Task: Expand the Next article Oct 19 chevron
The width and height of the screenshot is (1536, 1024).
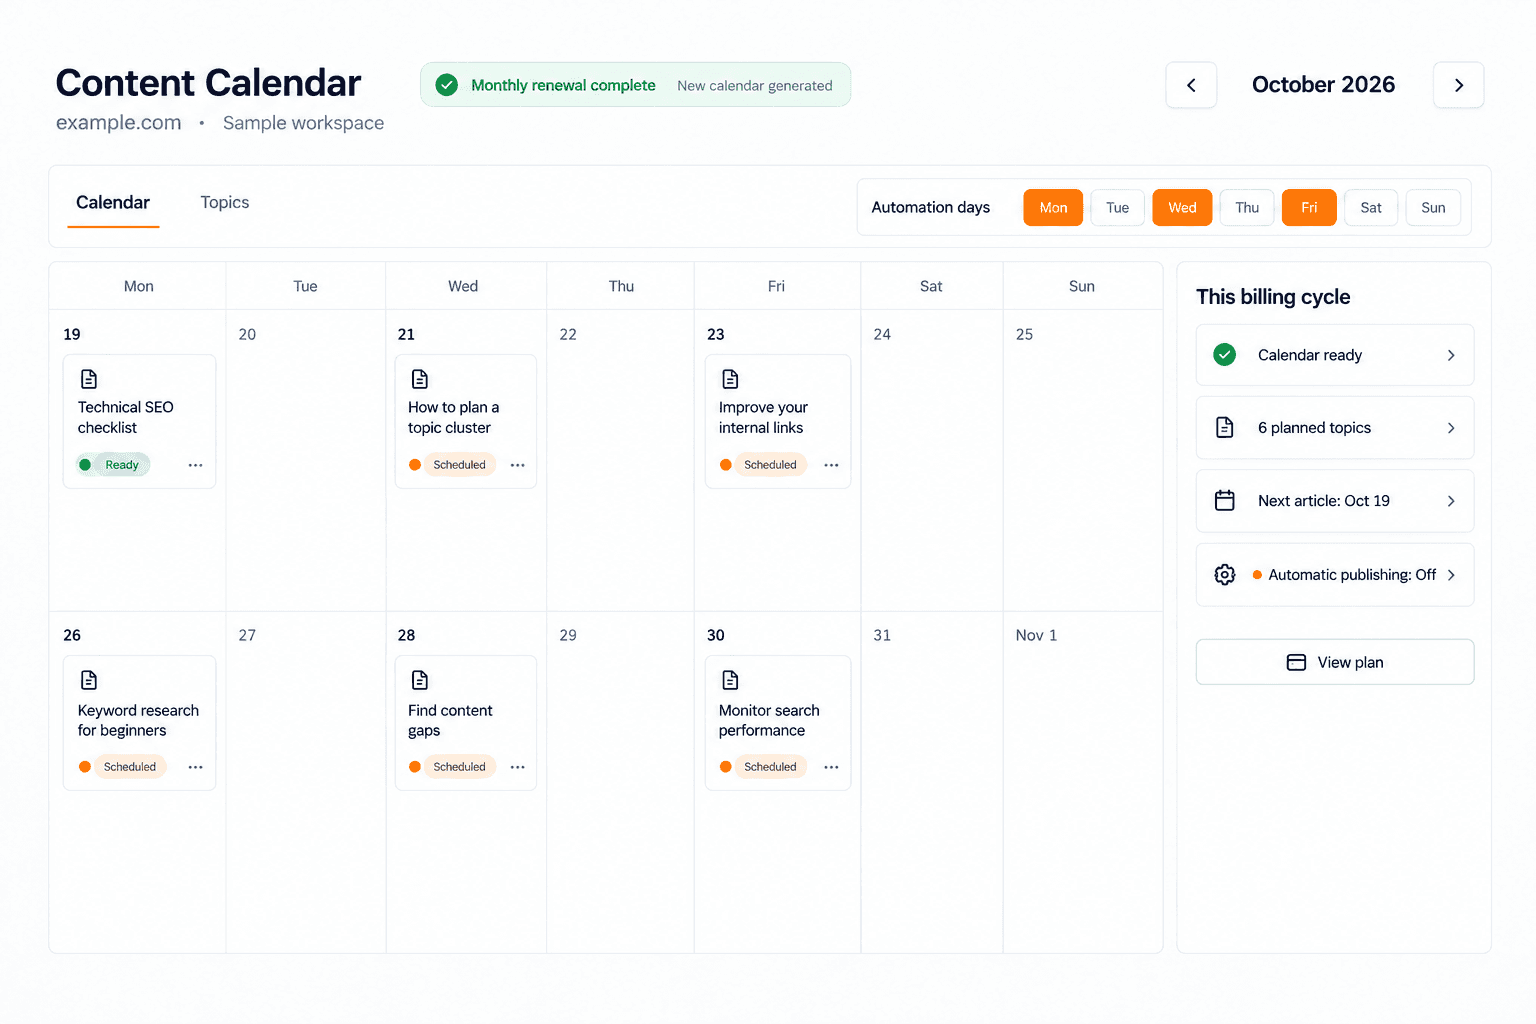Action: [x=1451, y=501]
